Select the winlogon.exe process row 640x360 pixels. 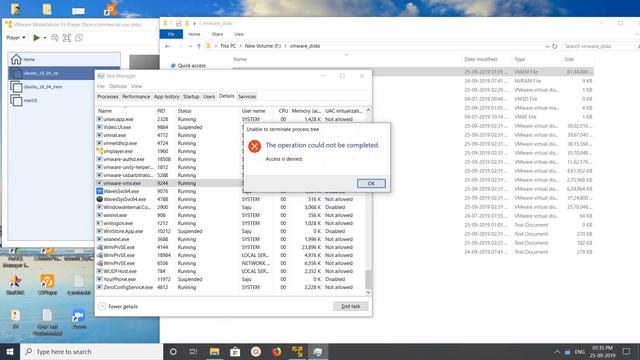[231, 223]
